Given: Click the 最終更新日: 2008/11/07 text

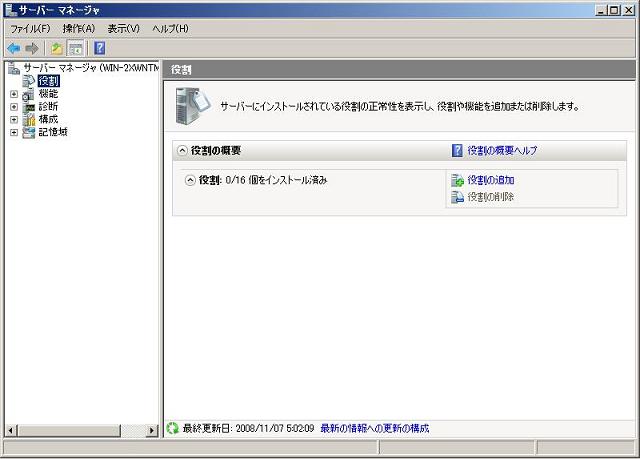Looking at the screenshot, I should point(248,428).
